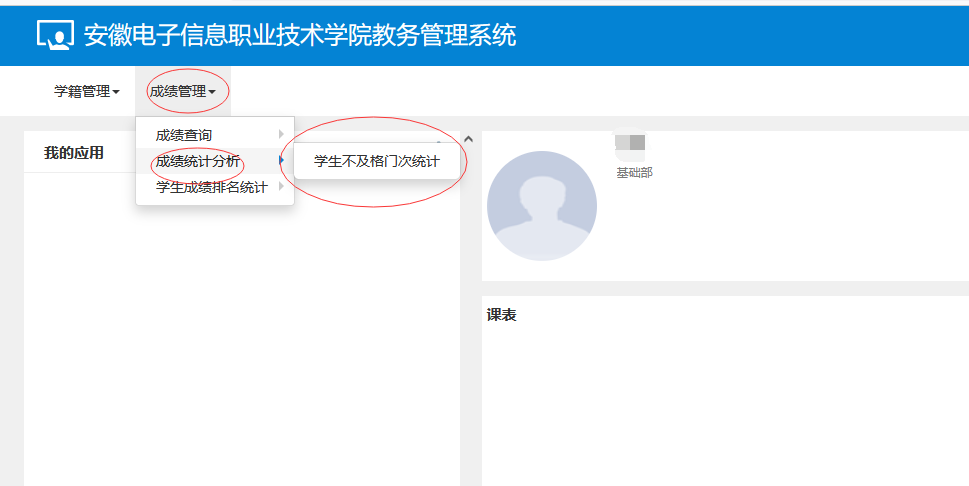Click the small caret next to 学籍管理
Image resolution: width=969 pixels, height=486 pixels.
pyautogui.click(x=116, y=92)
